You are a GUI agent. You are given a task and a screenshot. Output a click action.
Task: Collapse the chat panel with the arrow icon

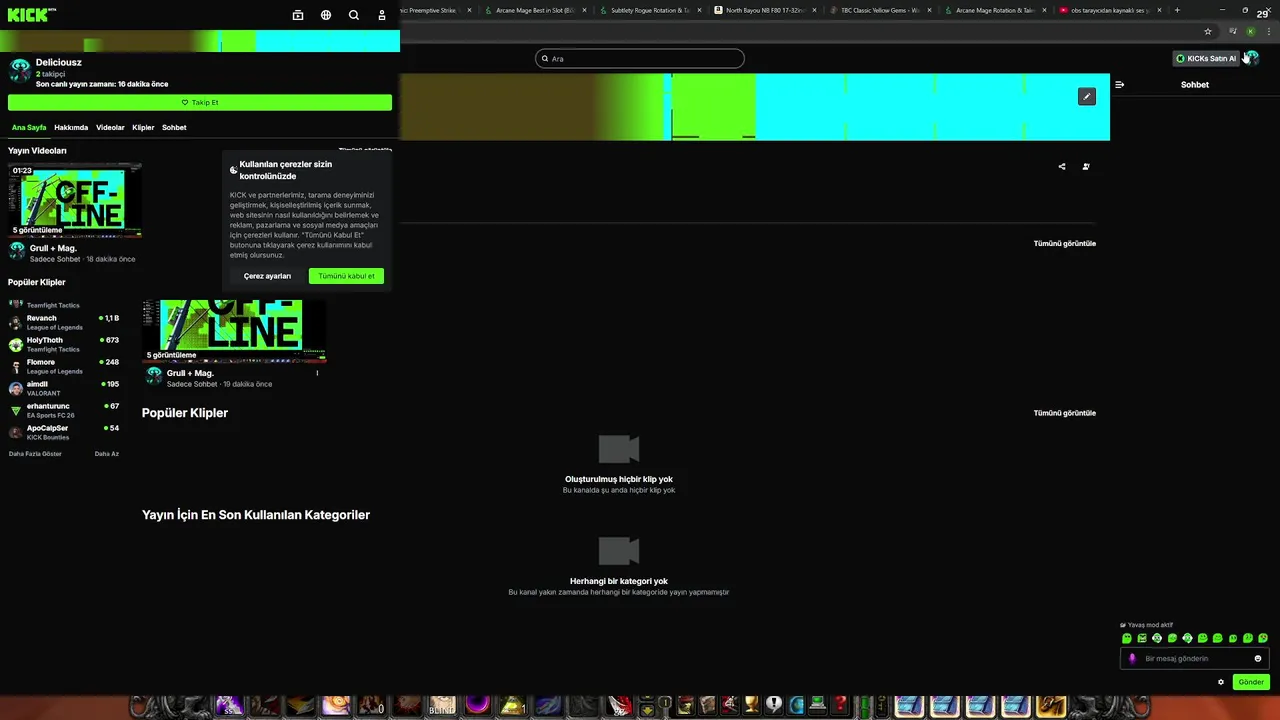[1119, 85]
